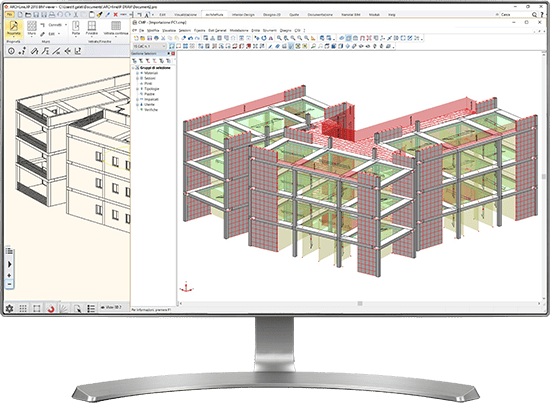Click the red axis triad in CMP viewport
550x403 pixels.
[186, 287]
